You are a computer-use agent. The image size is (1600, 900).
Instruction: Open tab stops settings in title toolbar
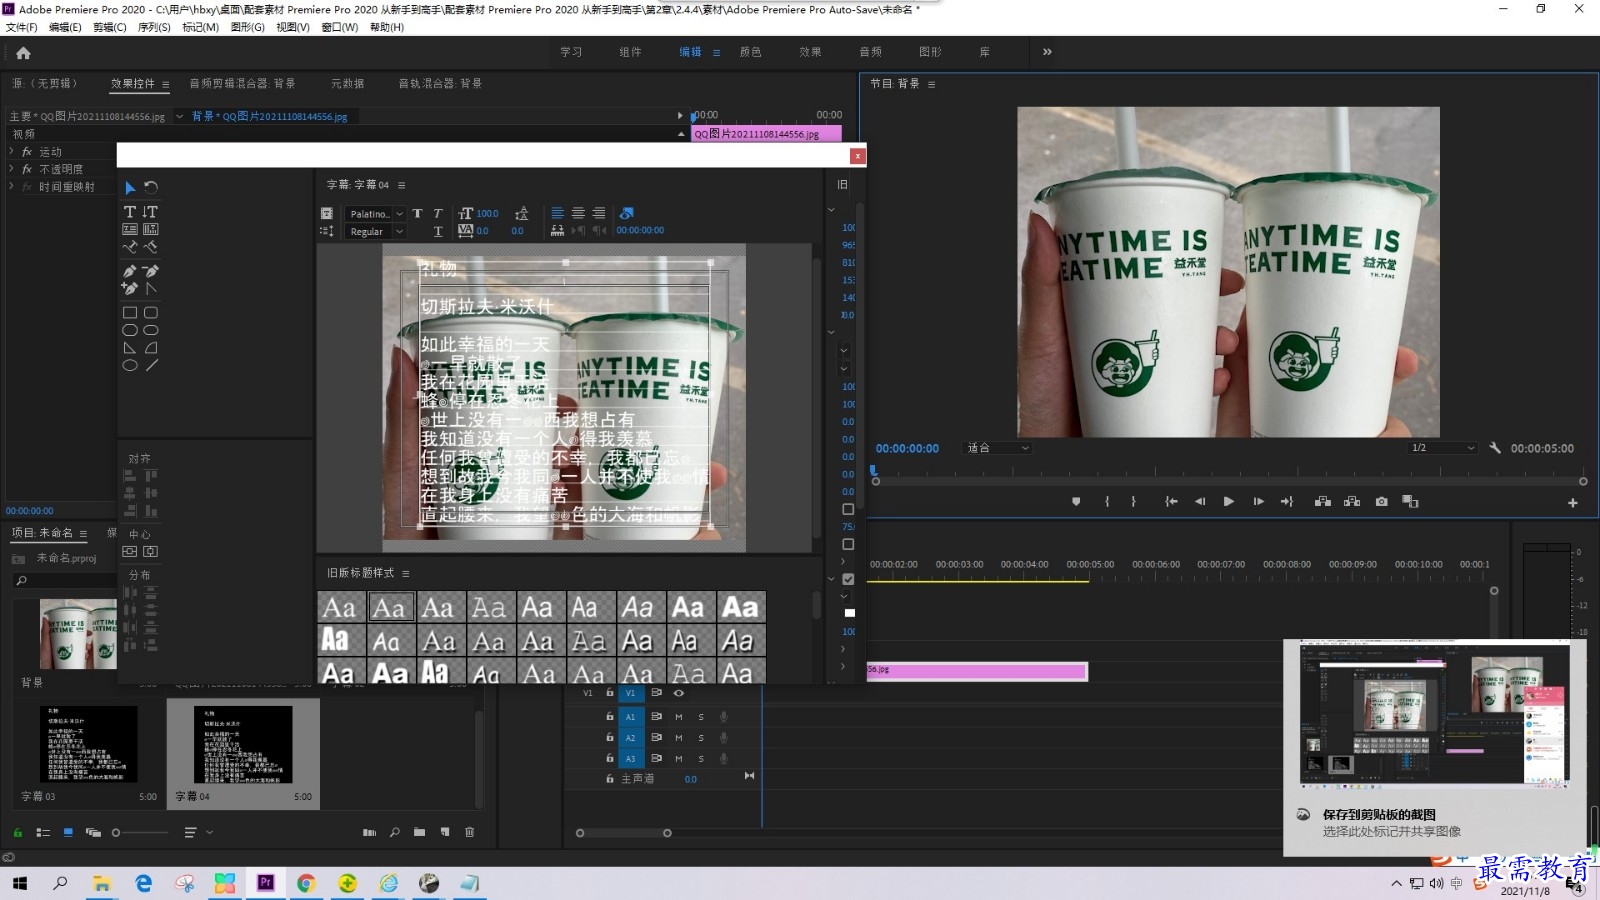coord(557,231)
